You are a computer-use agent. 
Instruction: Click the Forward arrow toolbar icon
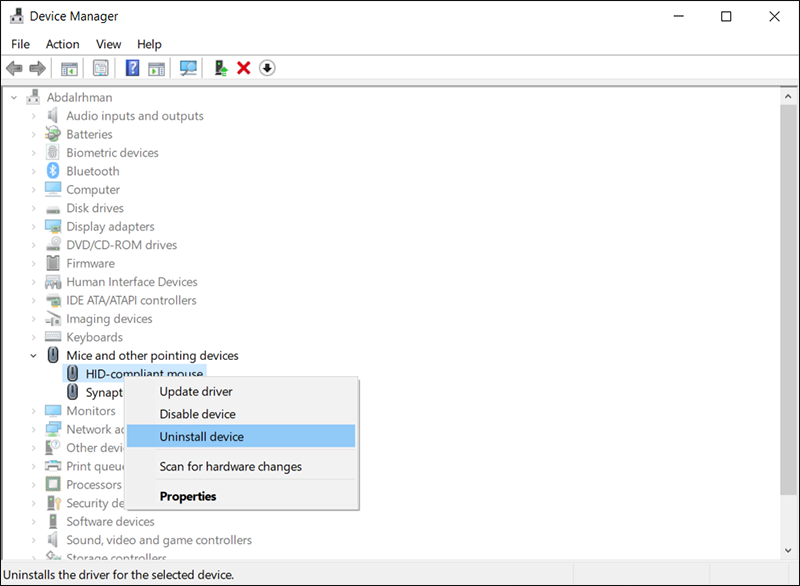point(37,68)
